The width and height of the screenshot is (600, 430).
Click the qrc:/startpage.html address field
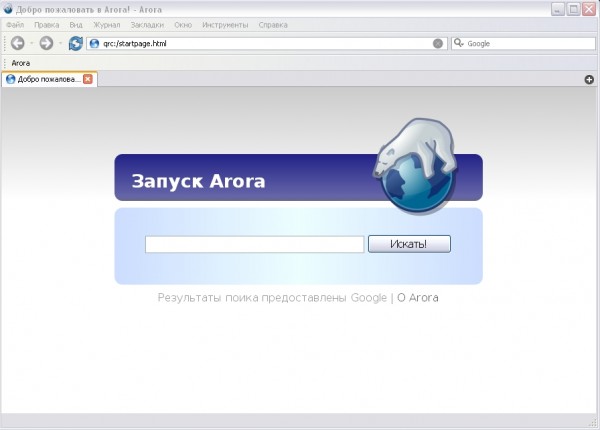point(266,44)
